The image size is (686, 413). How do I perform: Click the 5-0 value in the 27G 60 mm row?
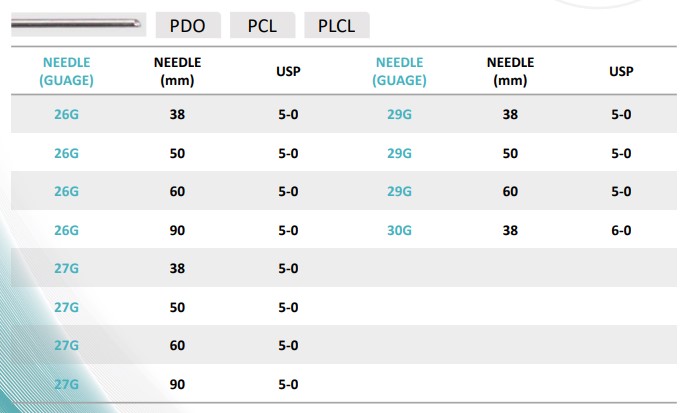pos(288,345)
